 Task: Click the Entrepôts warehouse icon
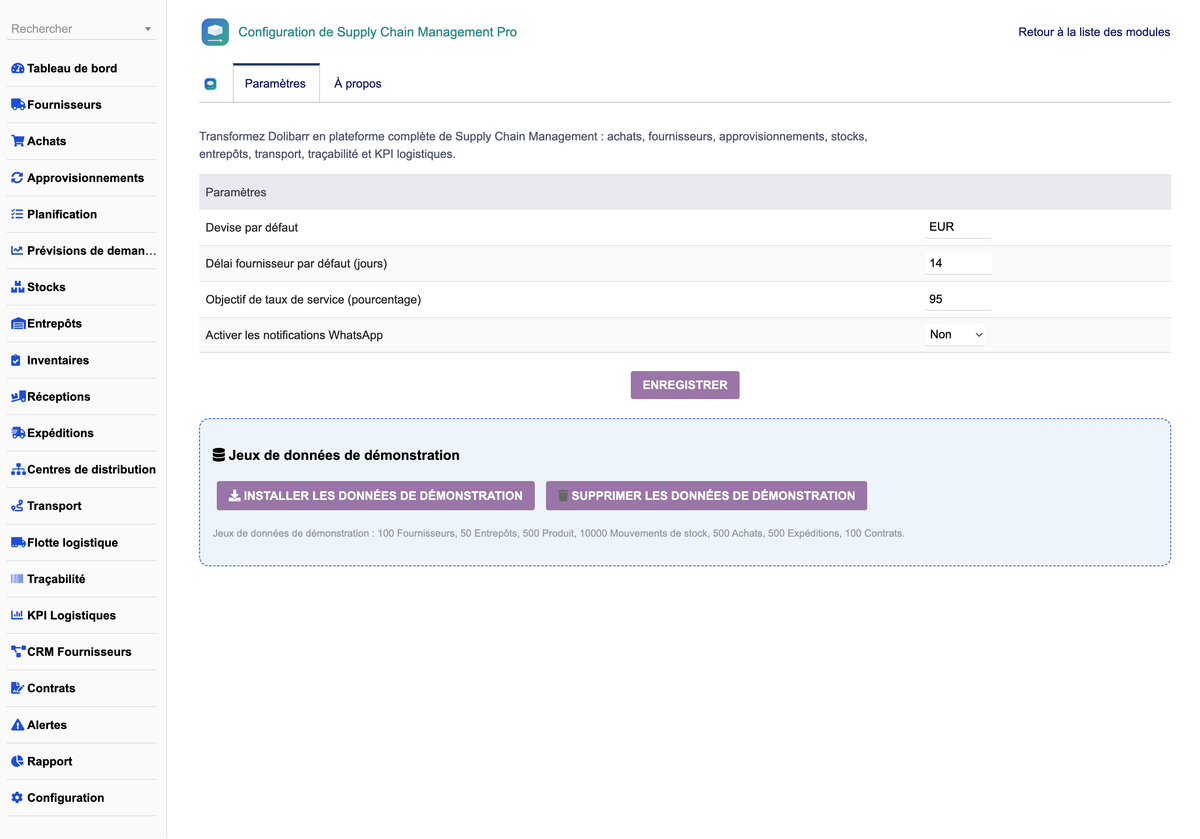pos(17,324)
